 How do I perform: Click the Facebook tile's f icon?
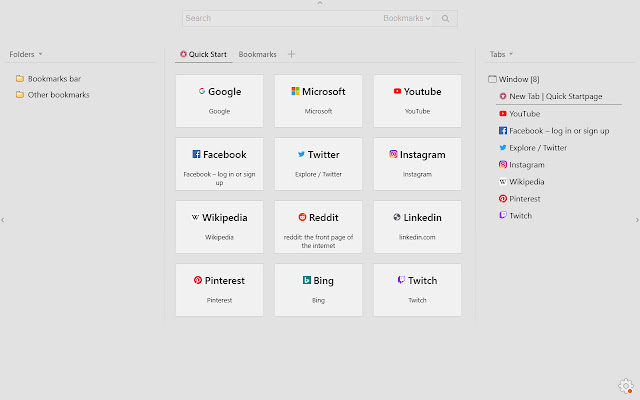click(x=196, y=154)
